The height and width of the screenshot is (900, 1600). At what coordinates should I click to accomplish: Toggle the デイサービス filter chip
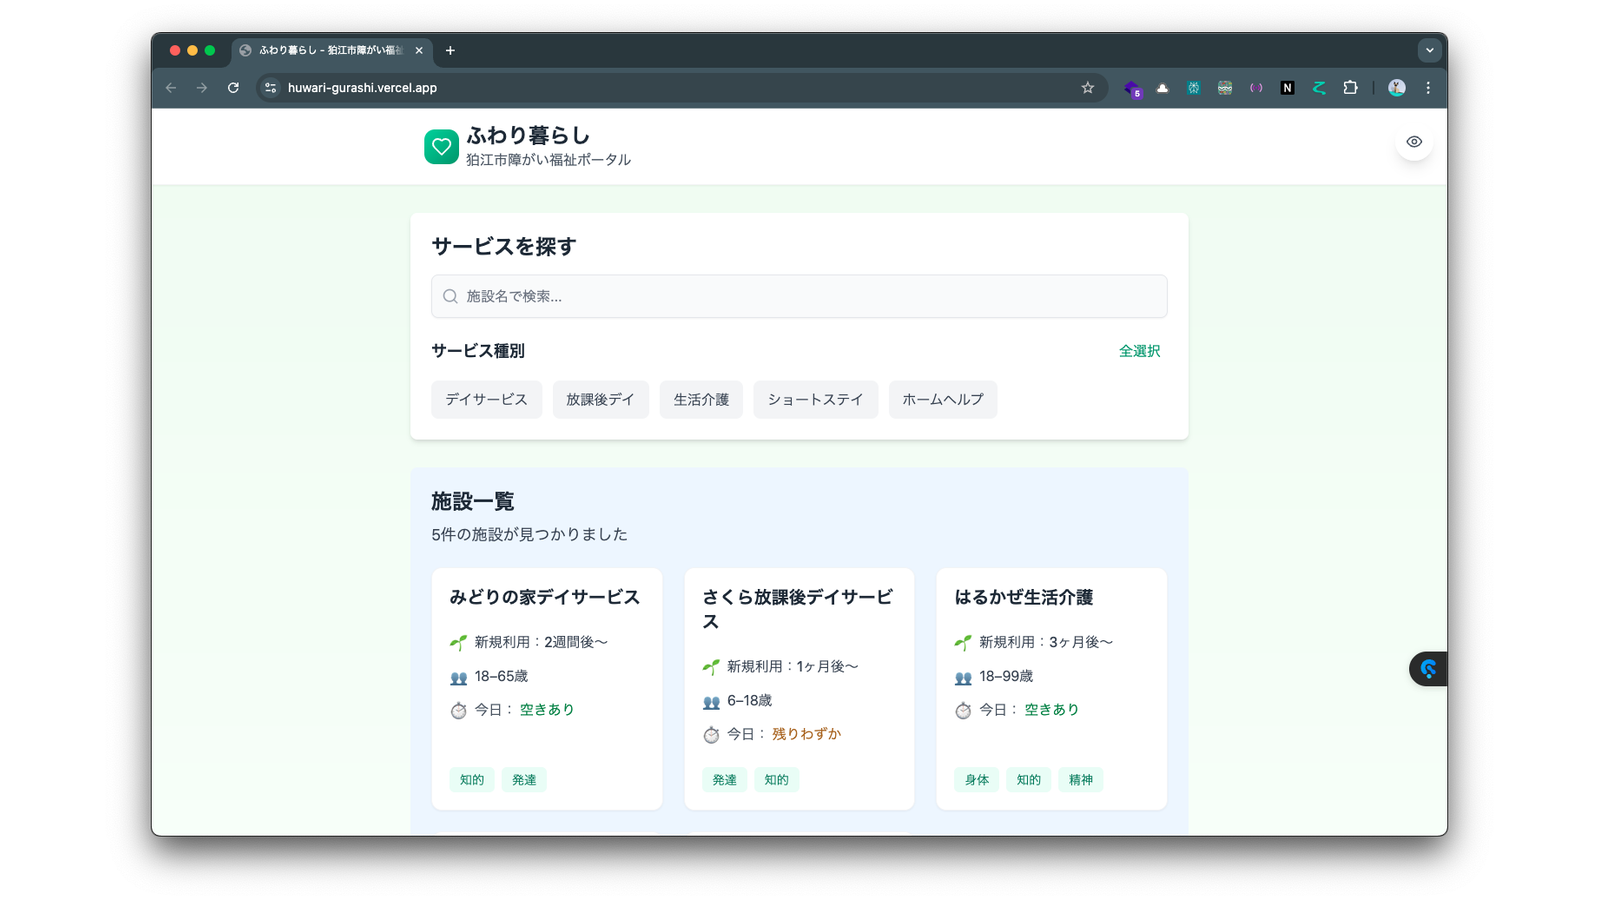coord(486,399)
